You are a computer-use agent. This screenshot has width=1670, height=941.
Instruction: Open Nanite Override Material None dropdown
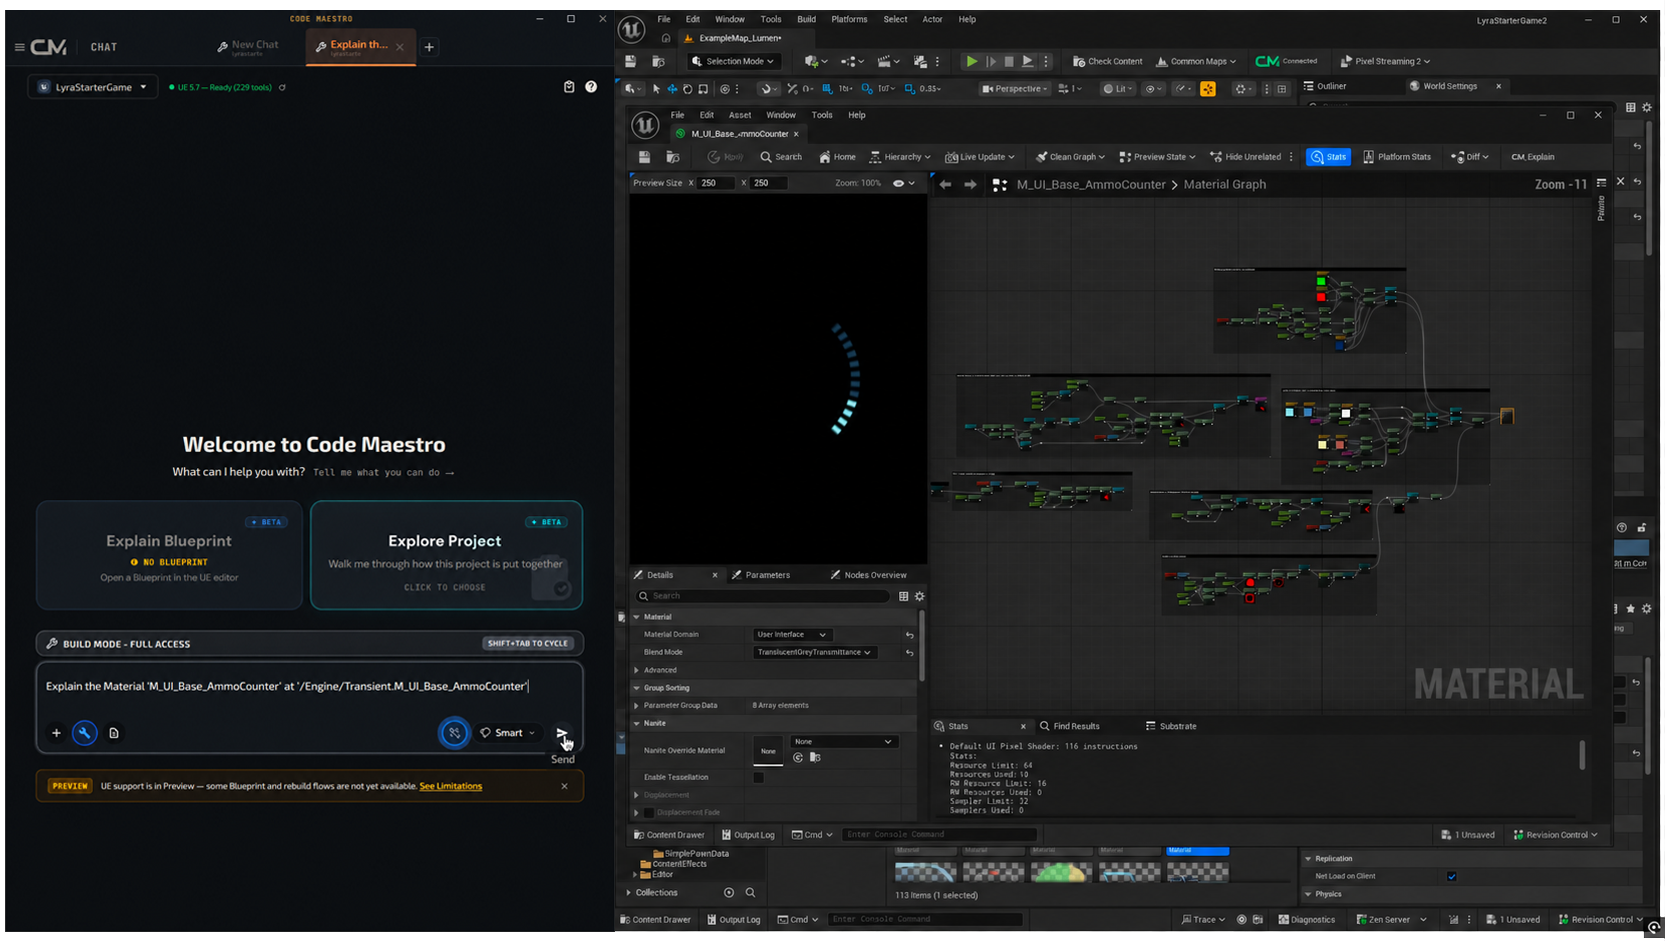point(843,742)
